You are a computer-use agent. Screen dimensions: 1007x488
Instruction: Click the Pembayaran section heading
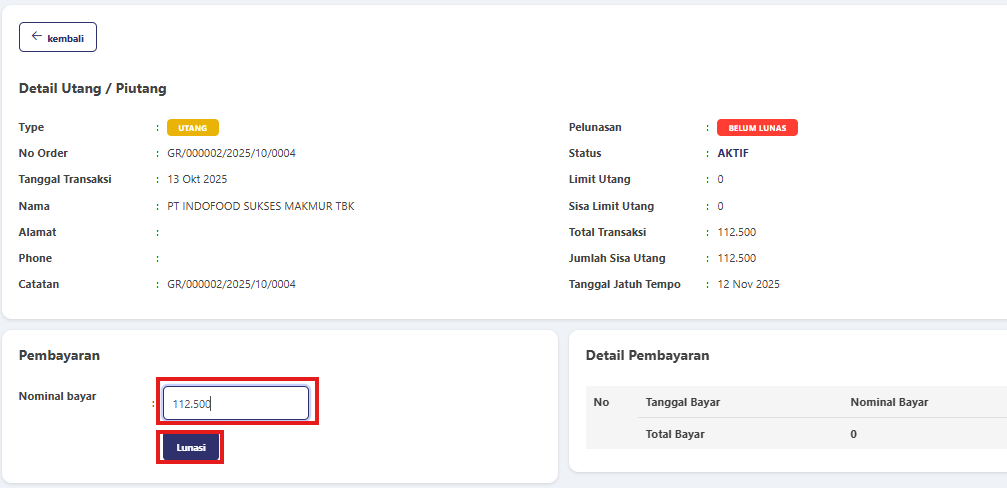point(59,355)
